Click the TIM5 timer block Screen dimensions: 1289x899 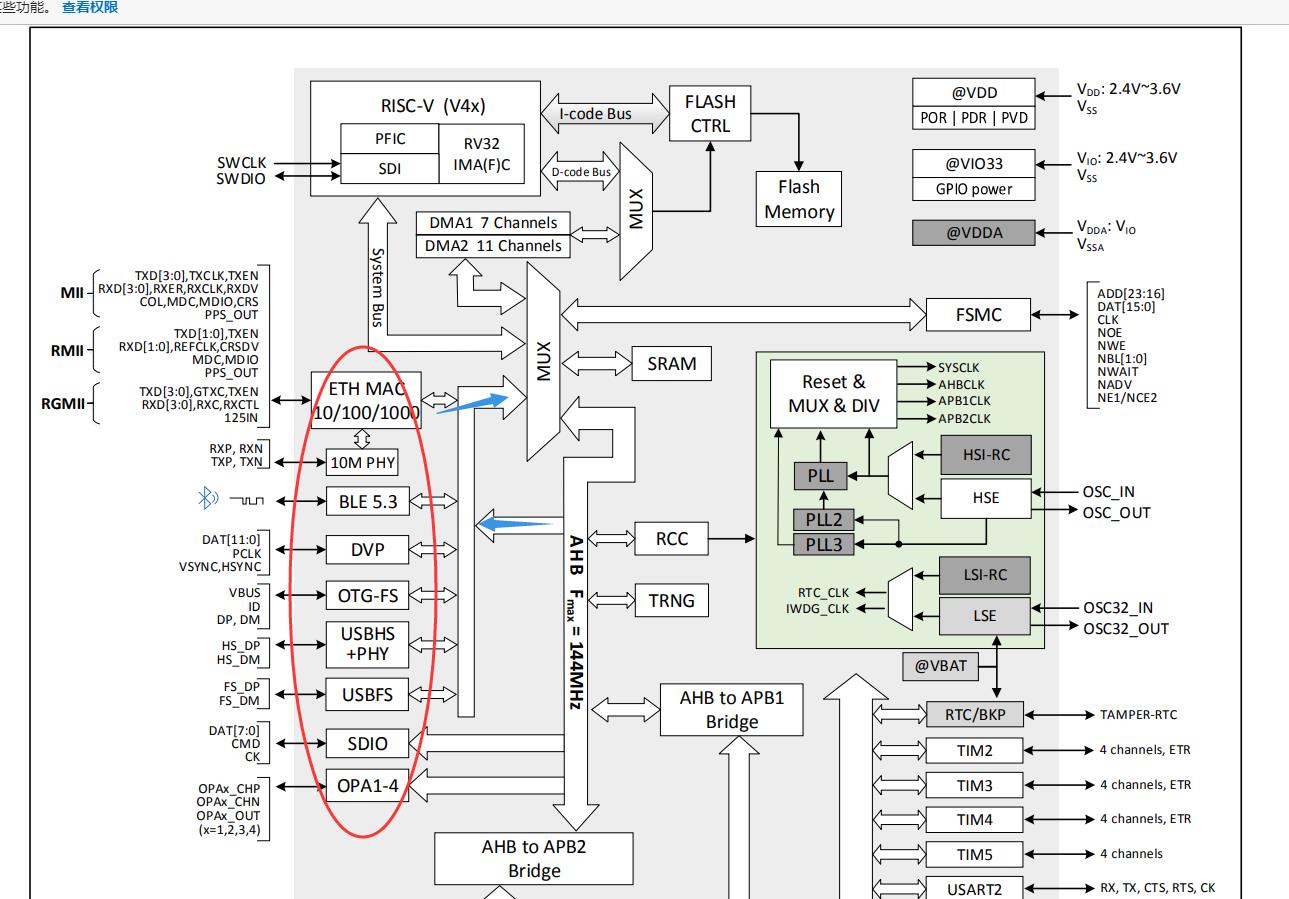coord(975,854)
